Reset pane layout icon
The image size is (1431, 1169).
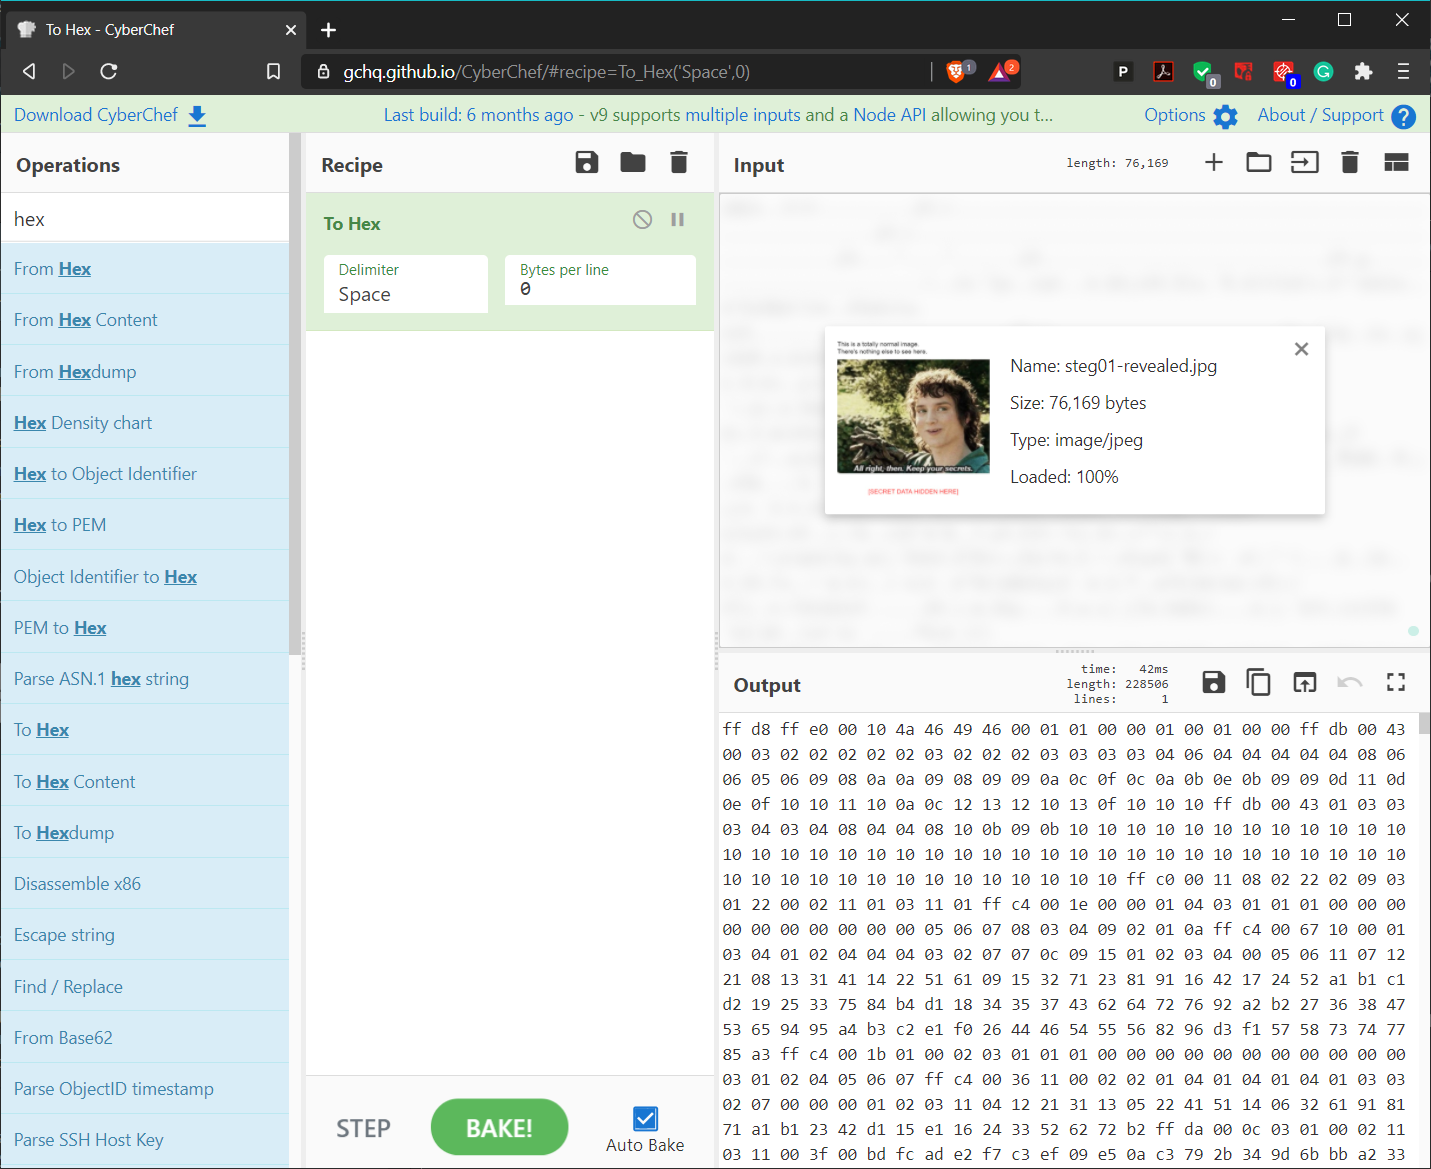click(x=1396, y=162)
